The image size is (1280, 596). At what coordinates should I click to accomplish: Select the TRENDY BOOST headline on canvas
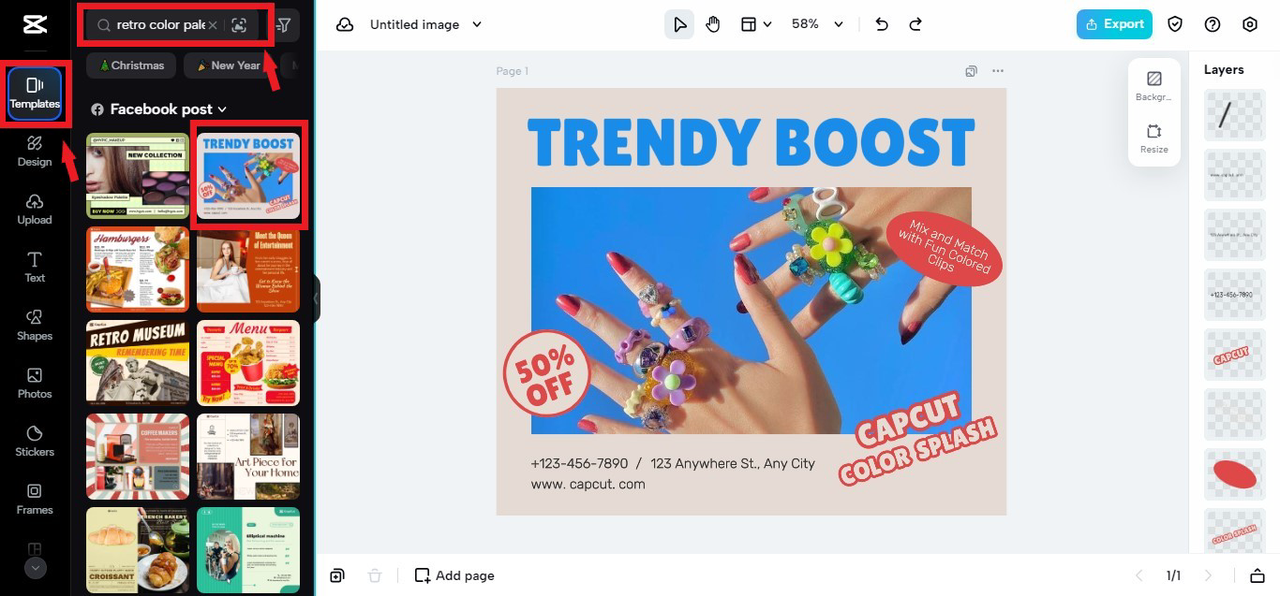(x=751, y=142)
